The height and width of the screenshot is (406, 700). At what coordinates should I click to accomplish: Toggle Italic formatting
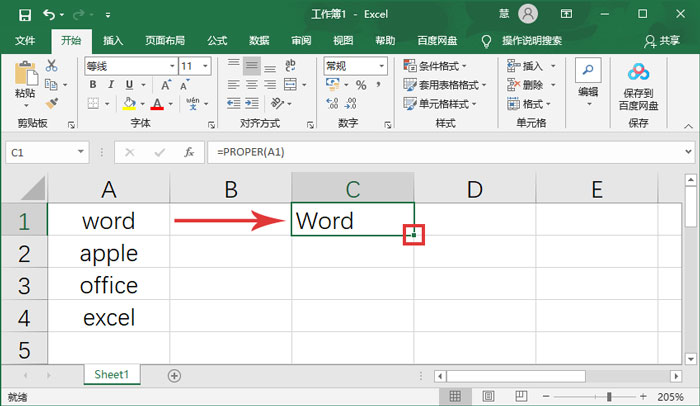[109, 85]
